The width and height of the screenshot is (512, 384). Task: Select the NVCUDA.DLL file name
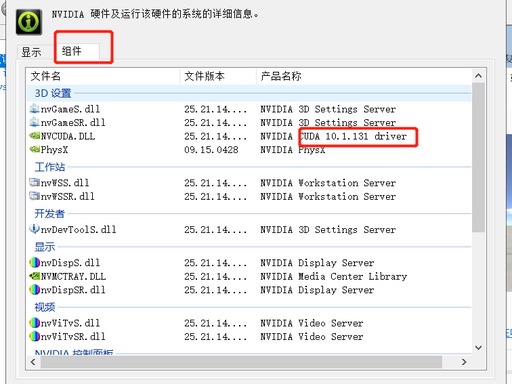click(68, 136)
